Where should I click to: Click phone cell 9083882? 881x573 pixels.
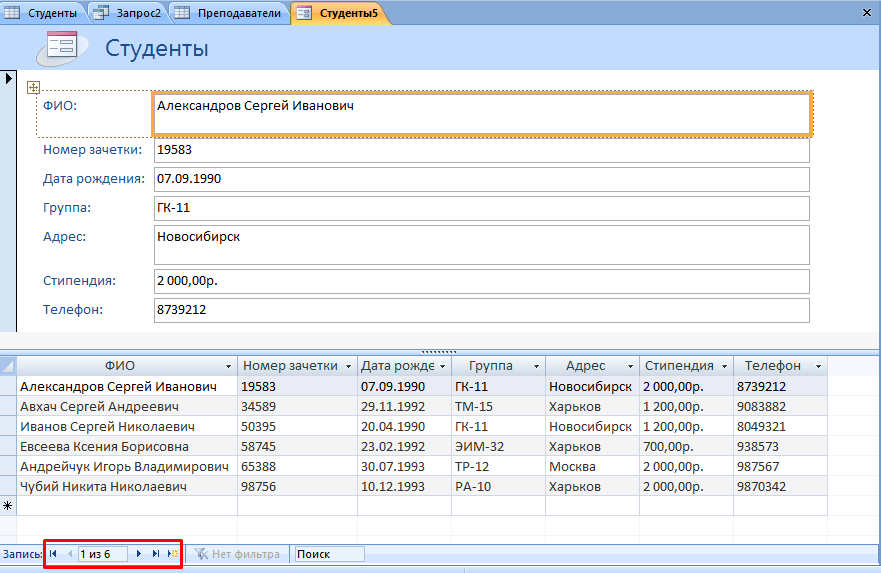tap(780, 406)
